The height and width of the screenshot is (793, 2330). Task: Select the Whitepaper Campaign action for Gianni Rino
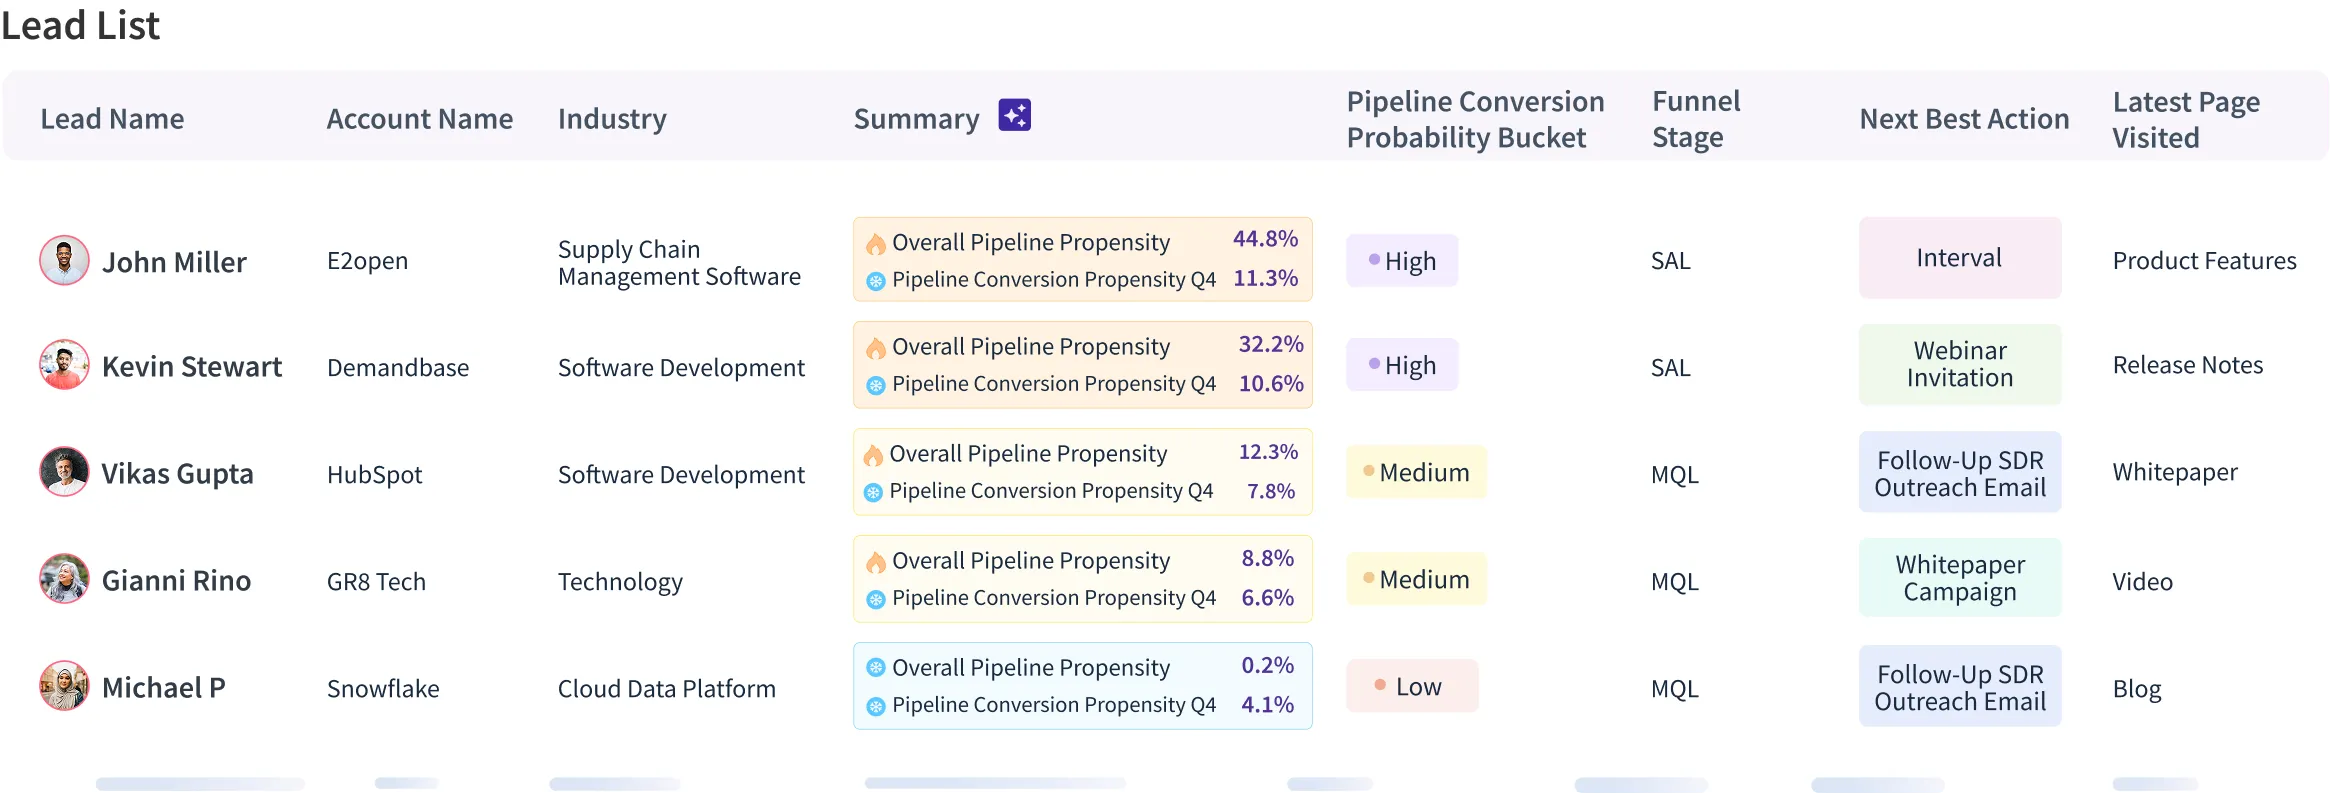(1959, 578)
